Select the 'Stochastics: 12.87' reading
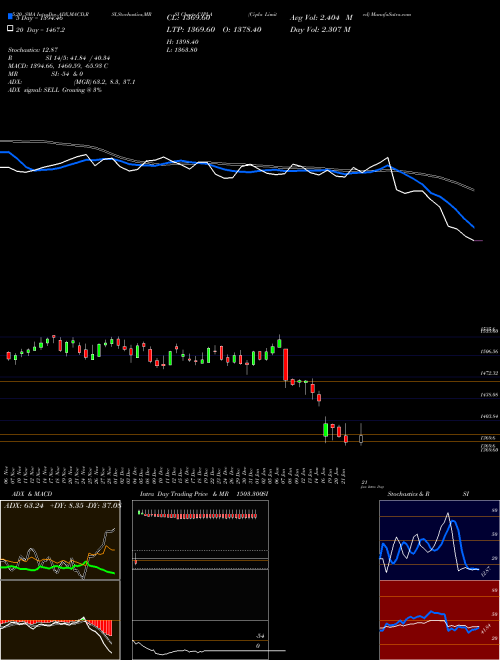Image resolution: width=500 pixels, height=660 pixels. (32, 50)
